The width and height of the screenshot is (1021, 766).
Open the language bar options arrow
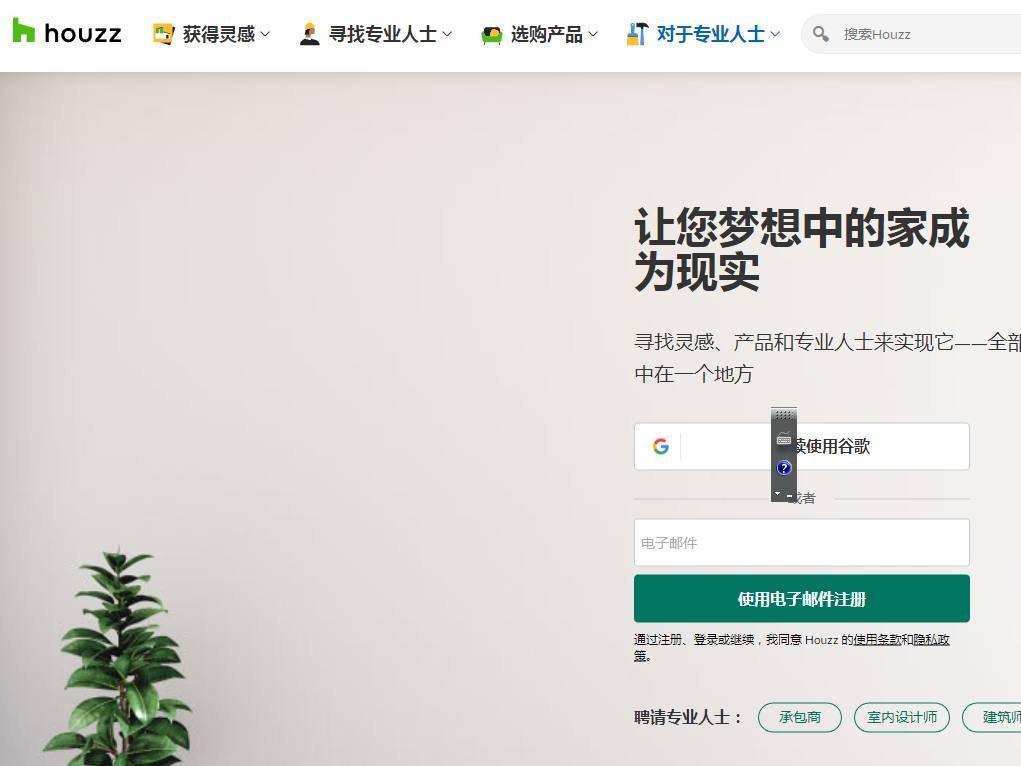(777, 494)
